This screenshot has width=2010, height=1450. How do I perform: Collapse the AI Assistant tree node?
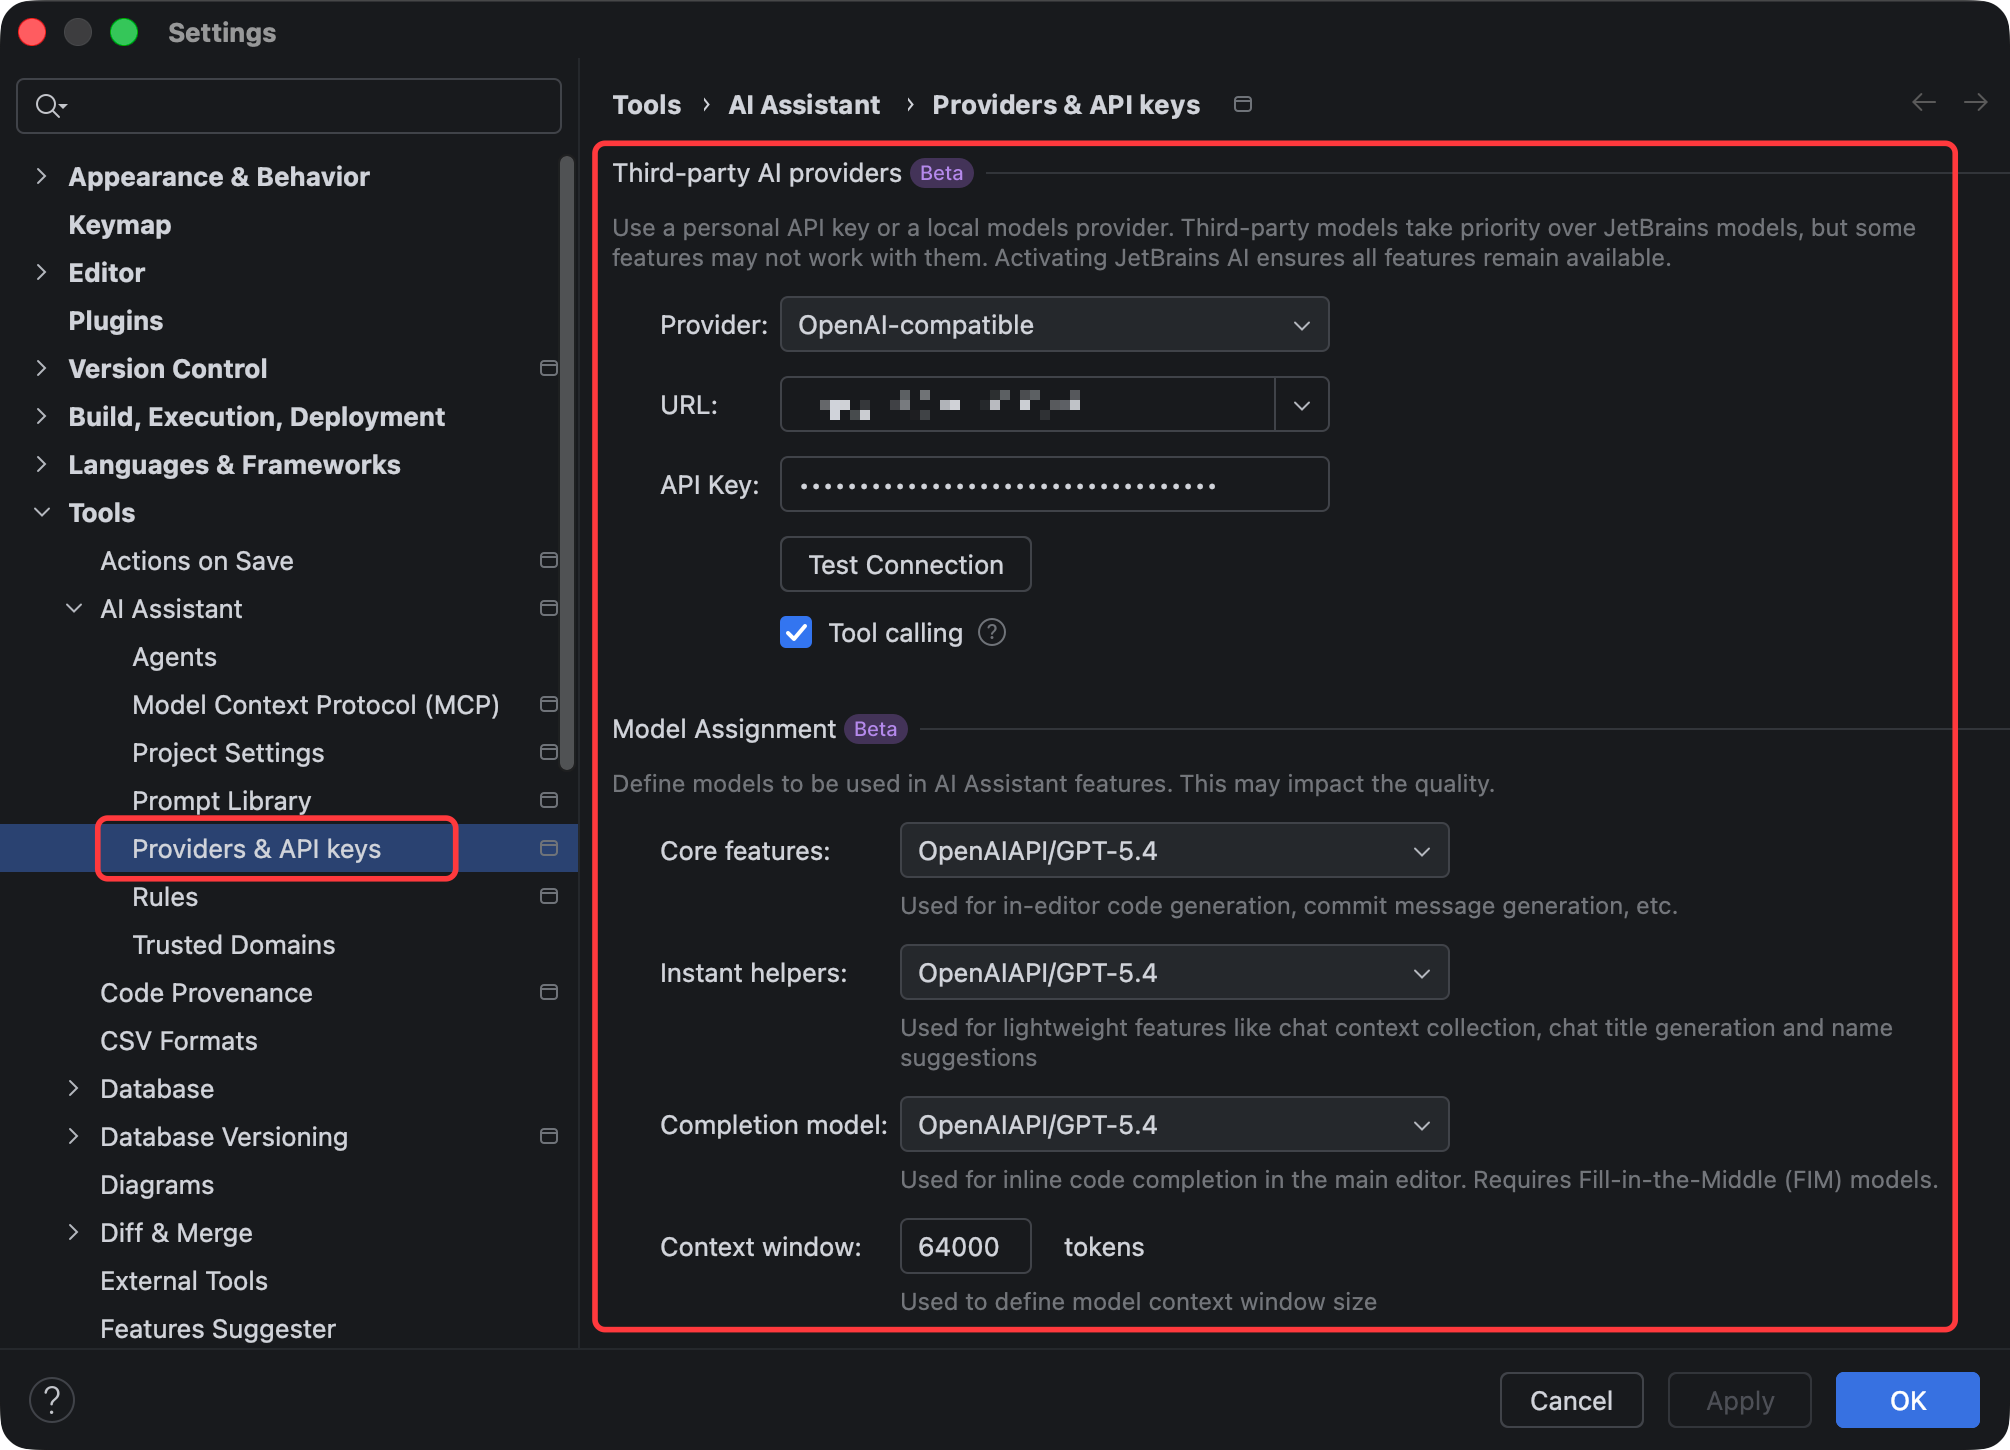pyautogui.click(x=74, y=609)
